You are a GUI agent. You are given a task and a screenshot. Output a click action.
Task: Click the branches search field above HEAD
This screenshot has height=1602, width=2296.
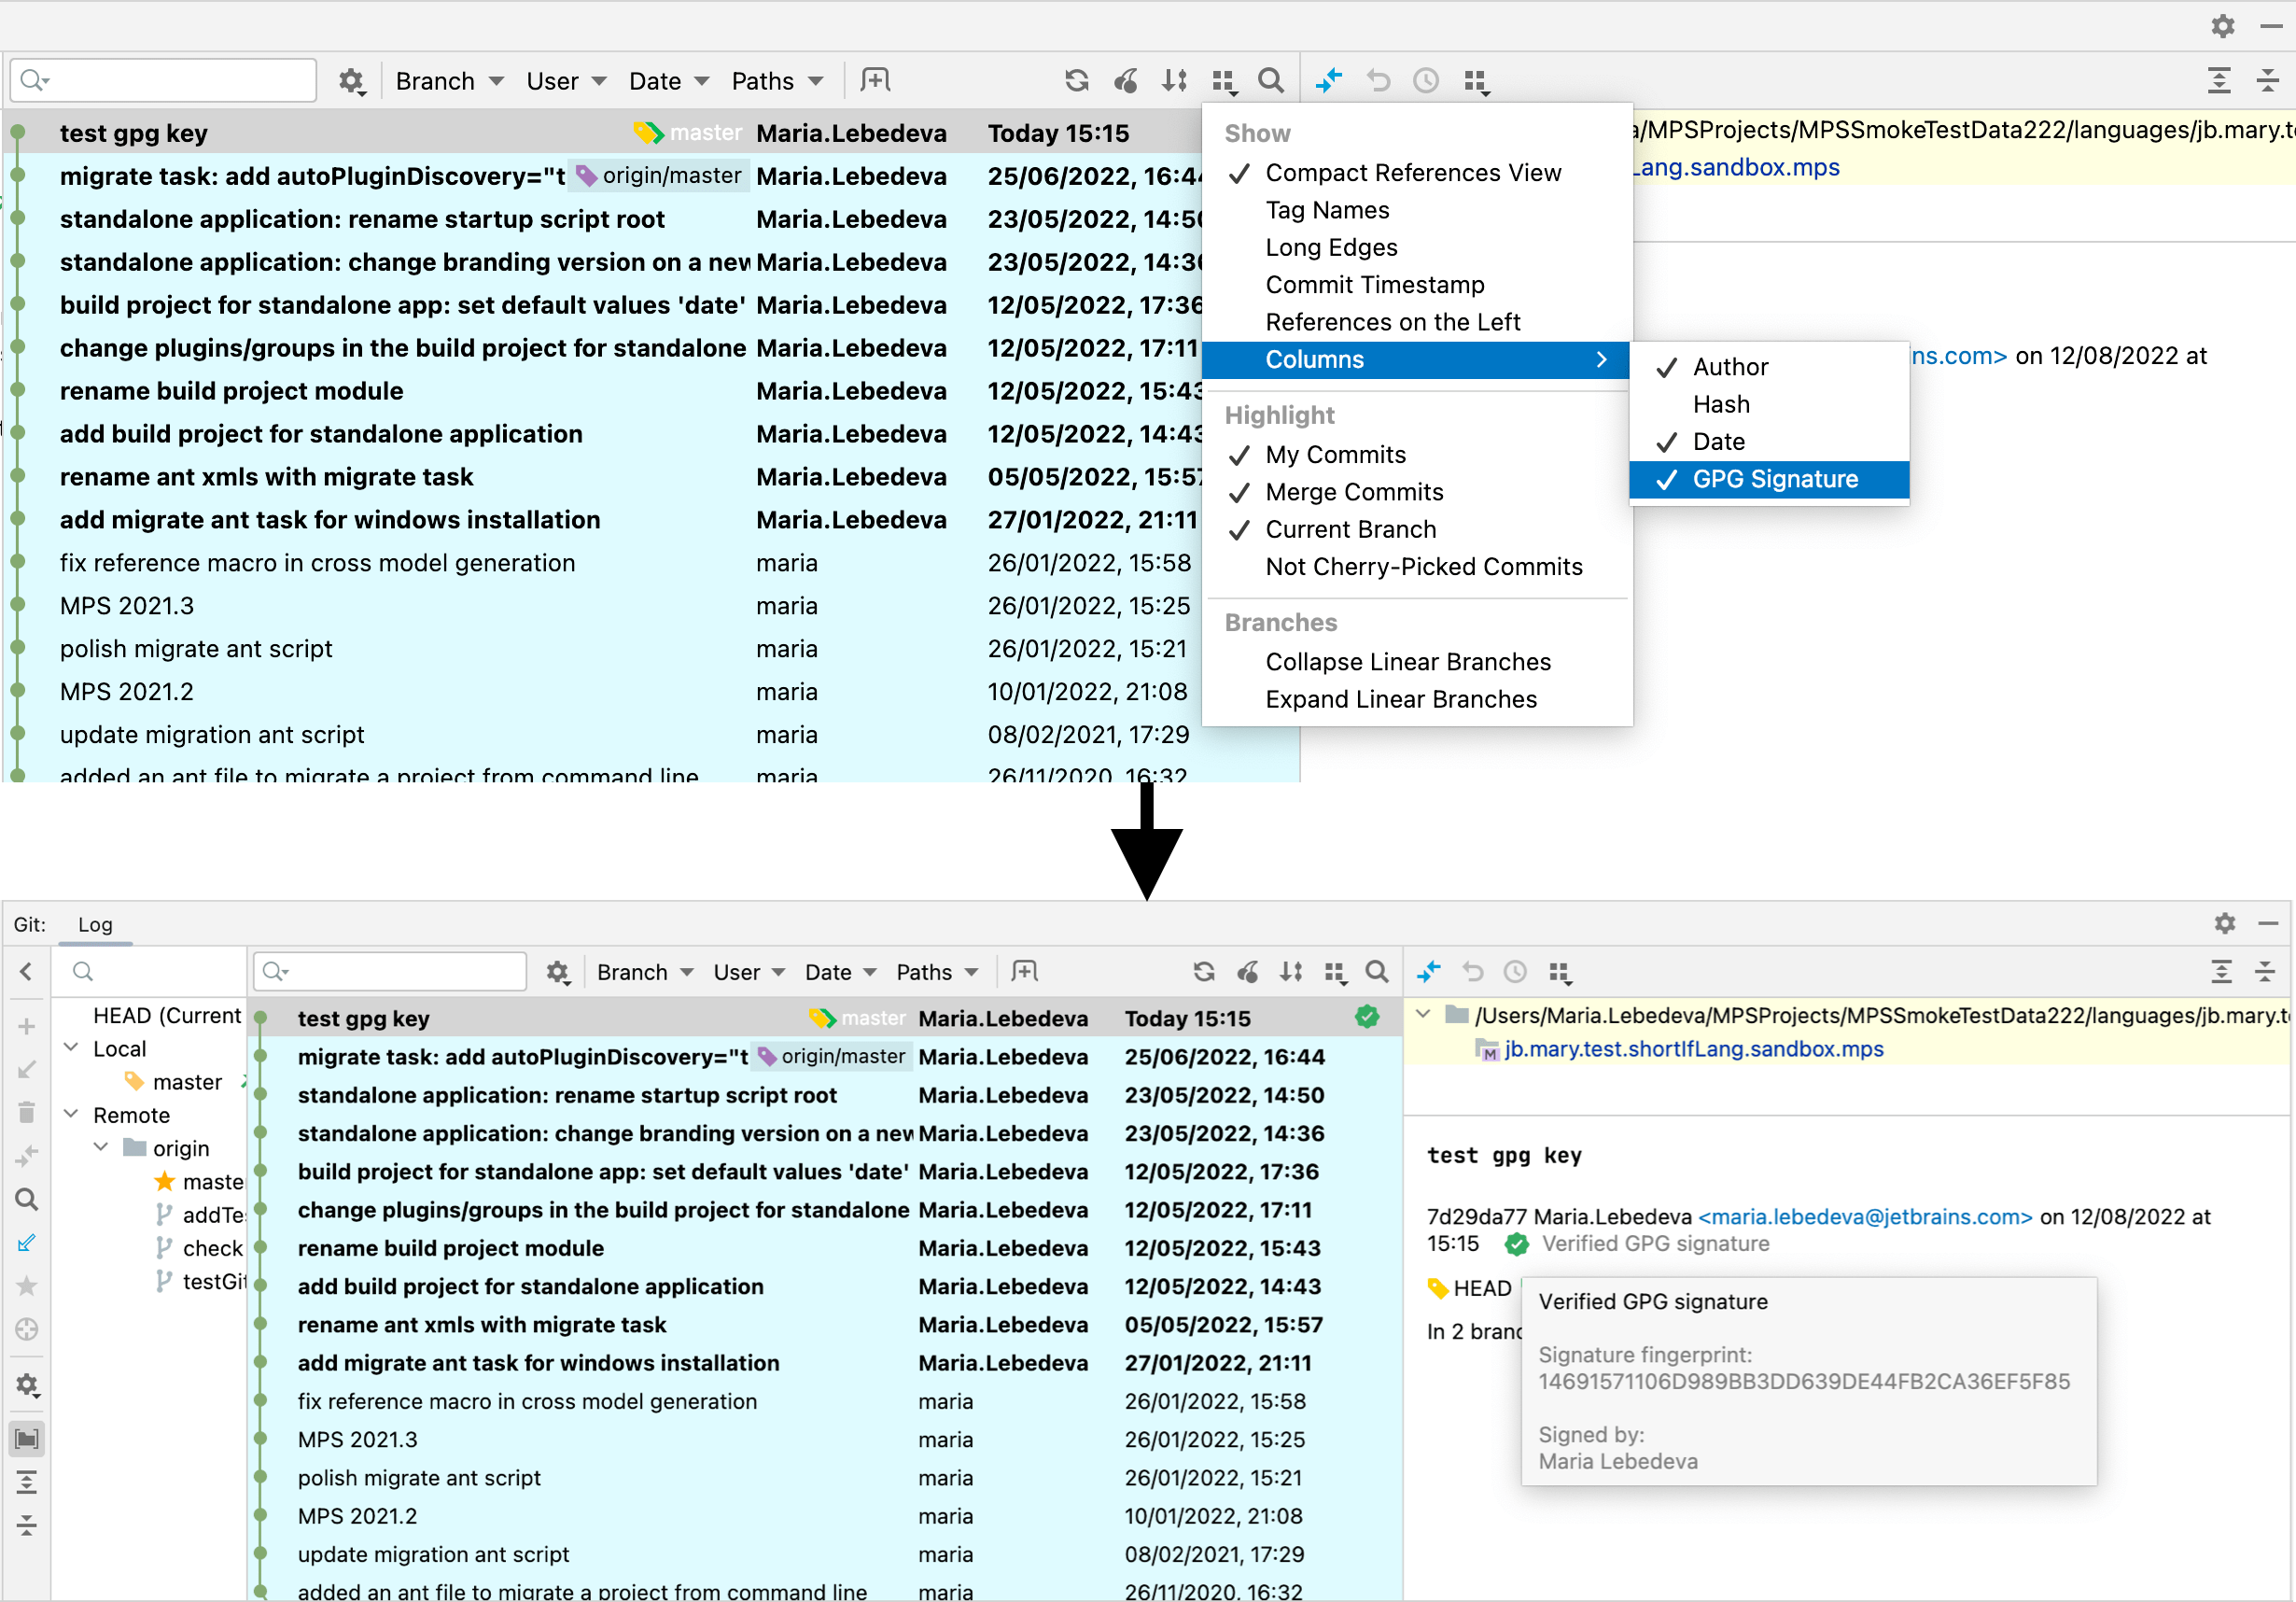[150, 971]
